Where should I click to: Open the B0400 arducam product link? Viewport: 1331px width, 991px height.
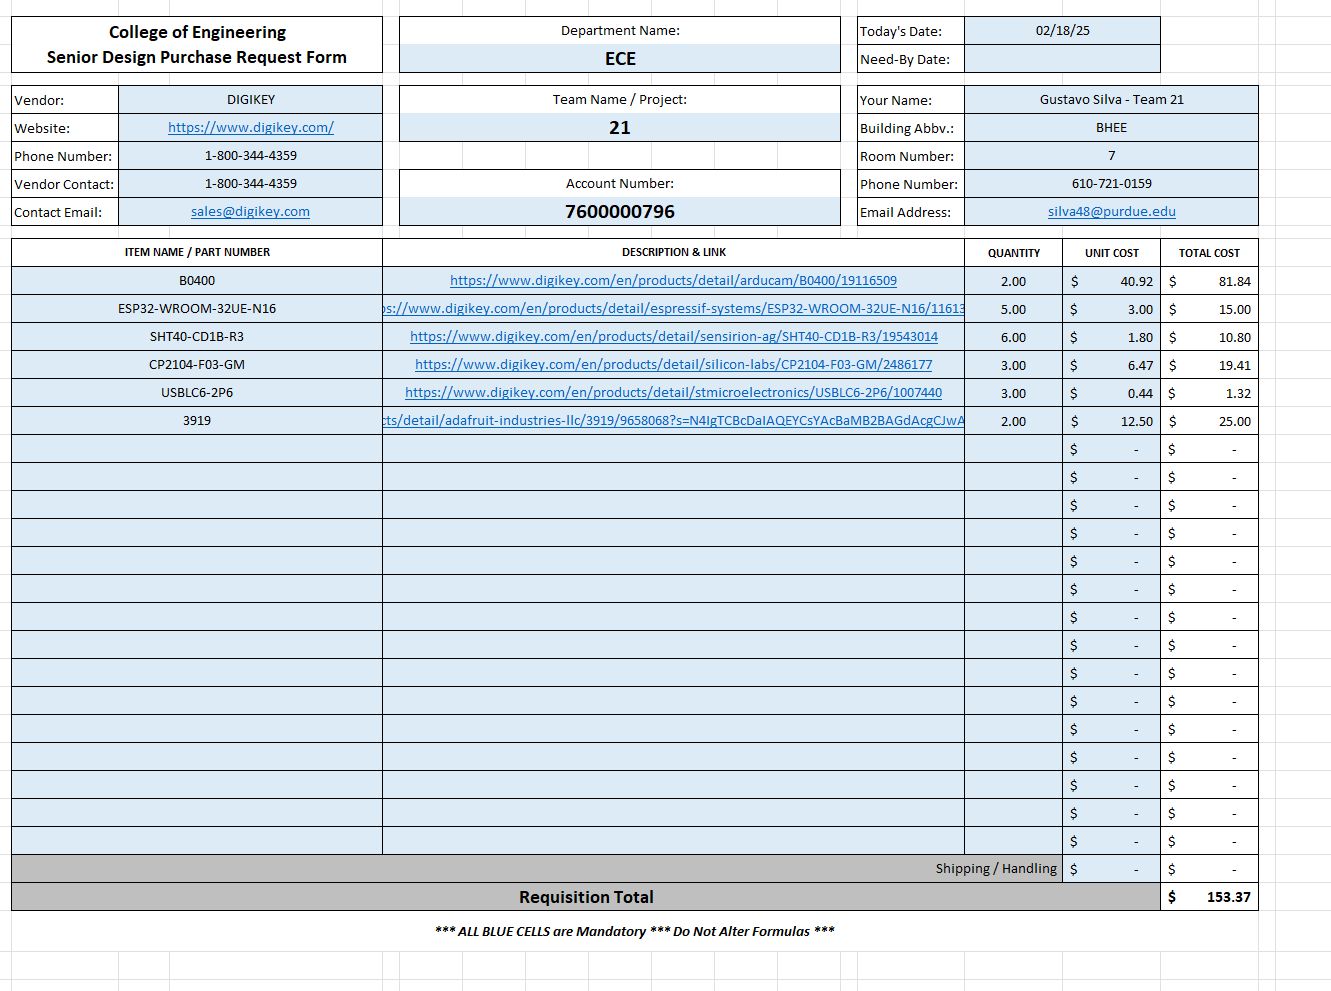point(673,281)
